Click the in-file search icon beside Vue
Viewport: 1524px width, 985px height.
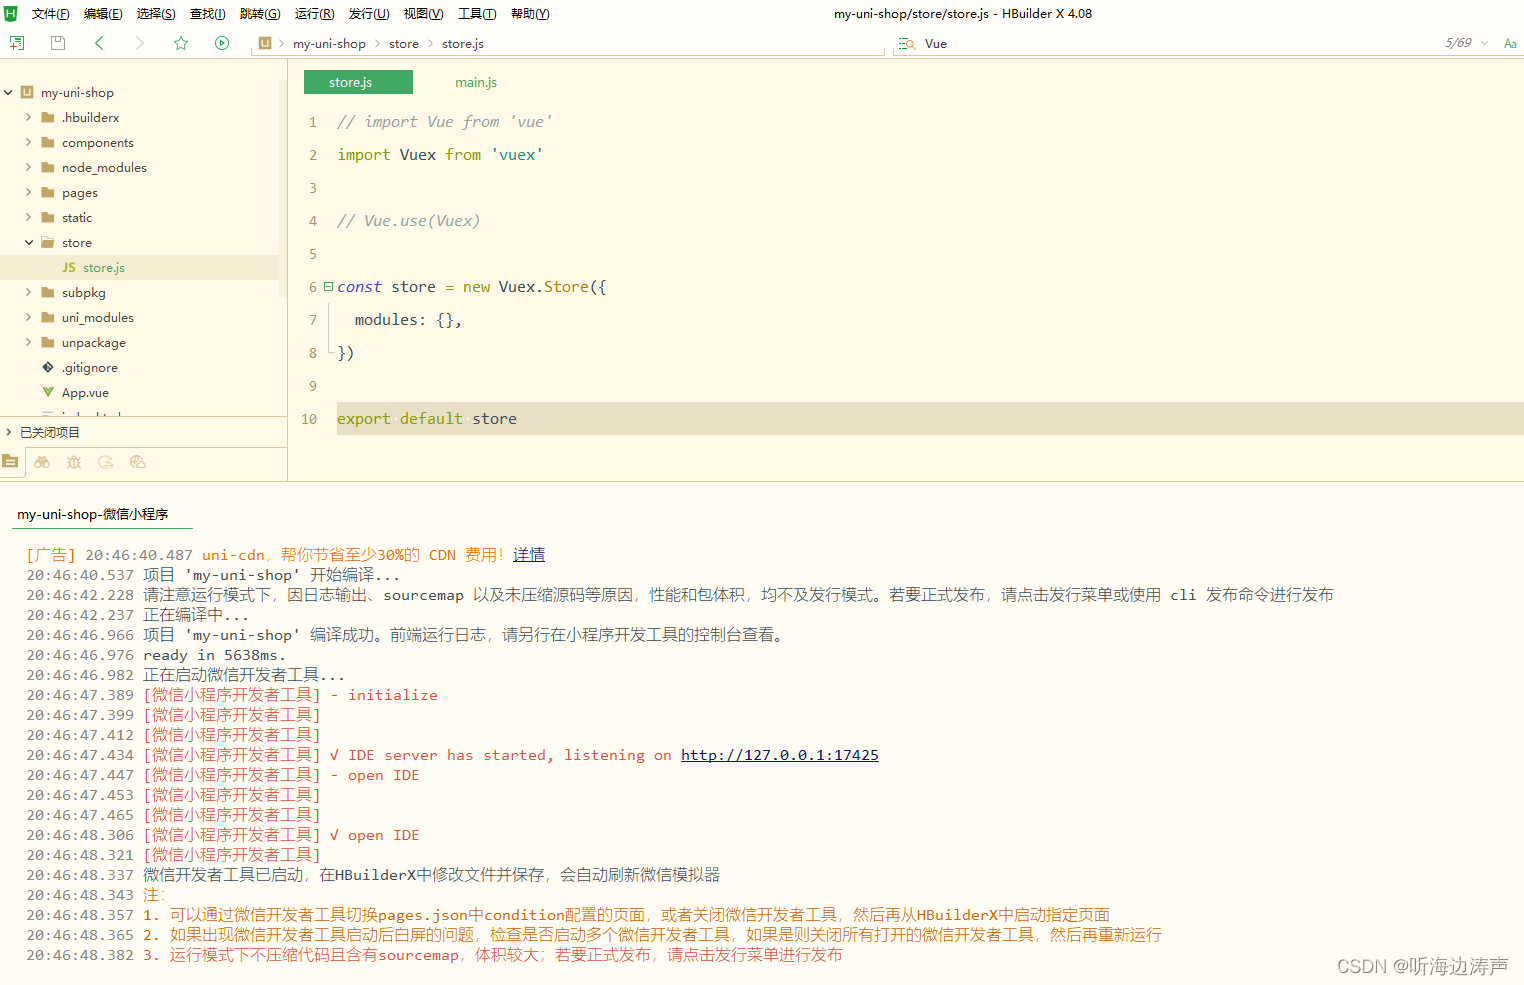(906, 44)
